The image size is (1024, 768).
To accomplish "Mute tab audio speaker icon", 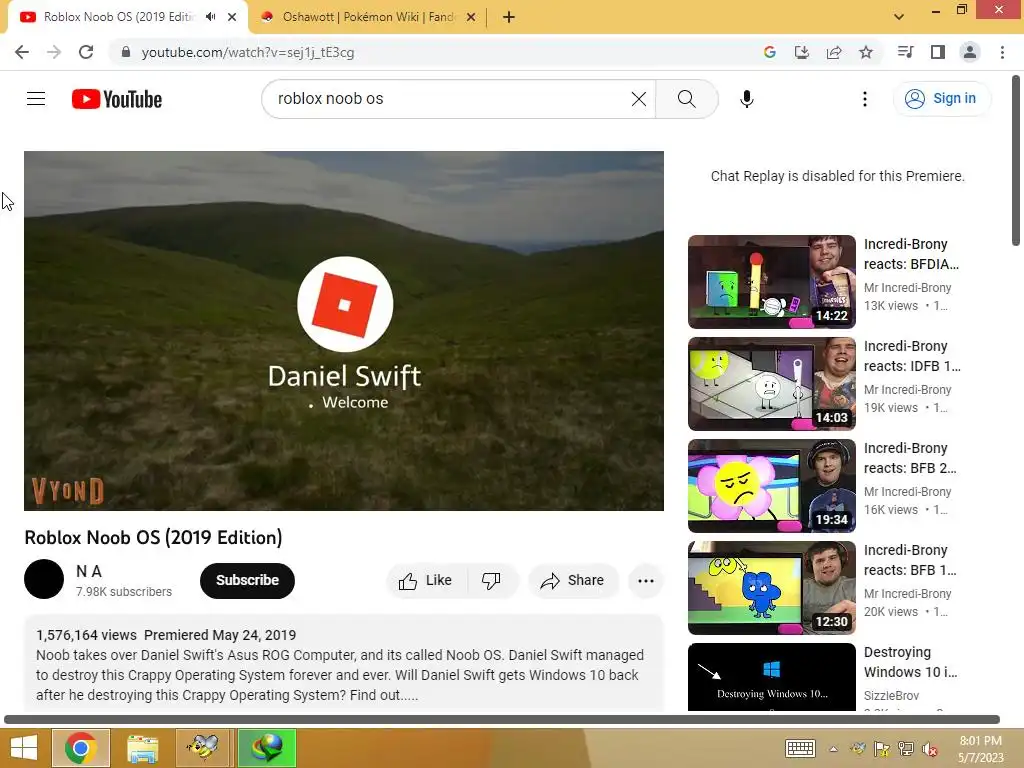I will click(x=210, y=17).
